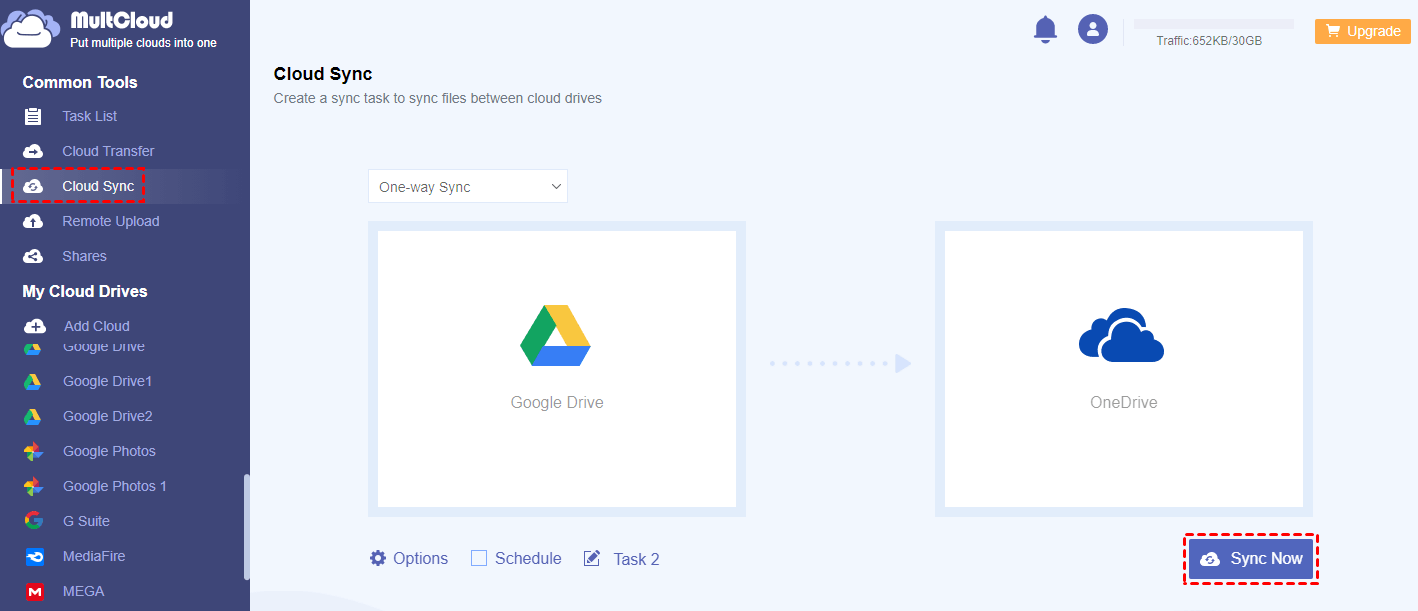Click the Common Tools heading

tap(80, 82)
